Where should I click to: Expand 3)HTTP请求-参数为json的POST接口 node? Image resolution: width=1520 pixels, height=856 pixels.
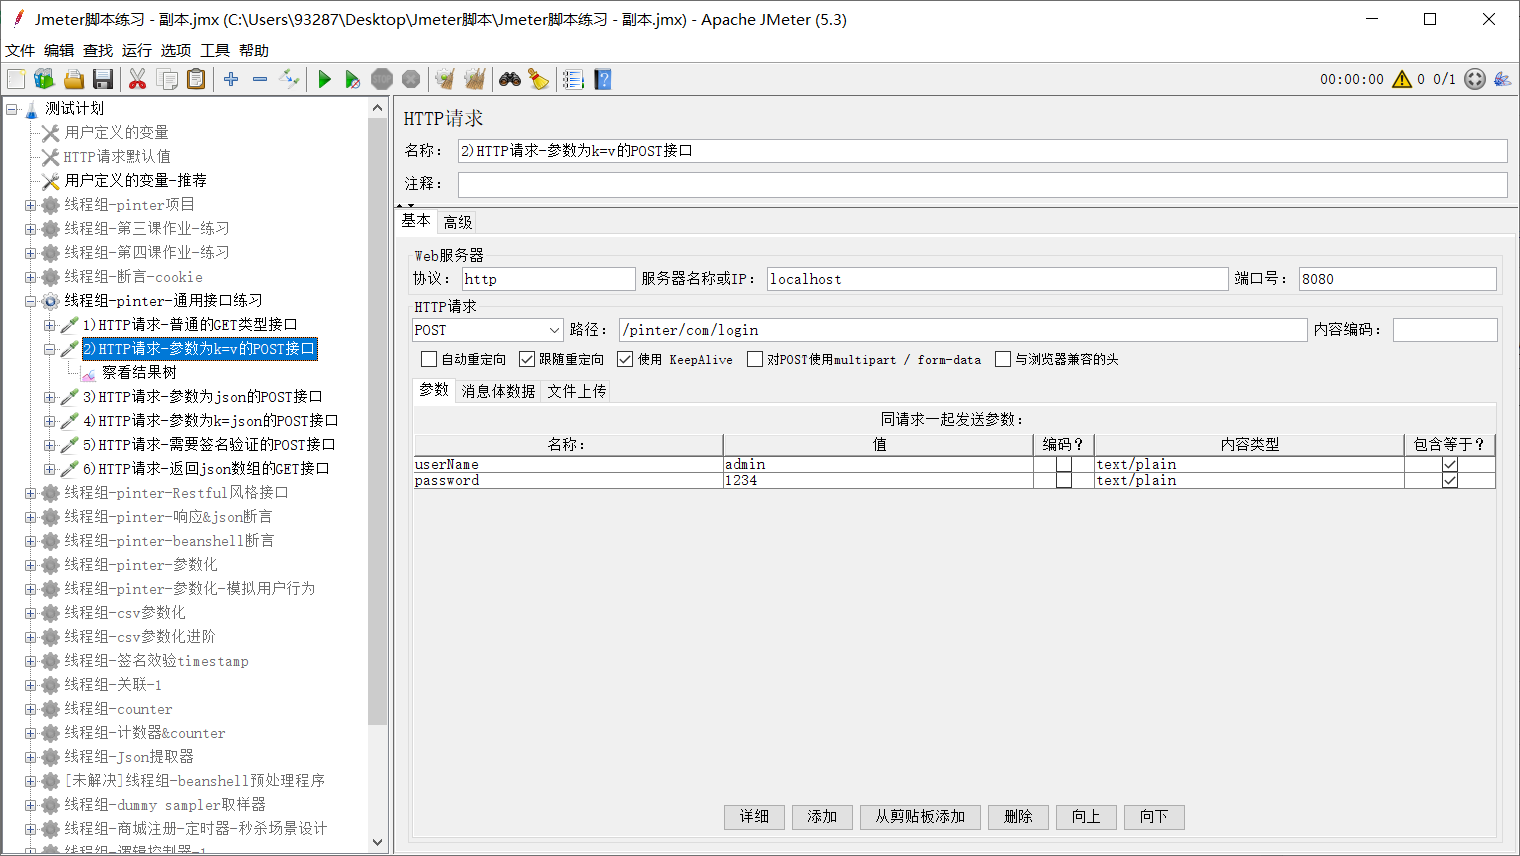pos(49,397)
